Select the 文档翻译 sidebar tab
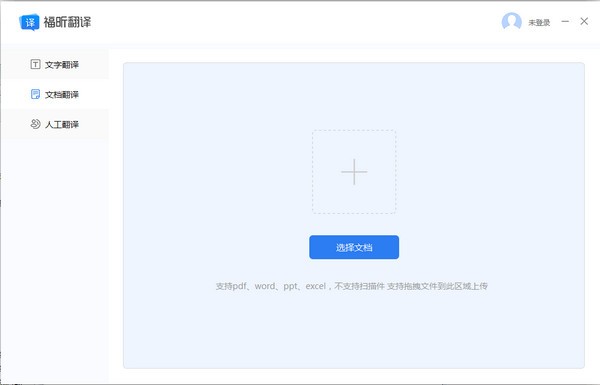The width and height of the screenshot is (600, 385). 55,94
